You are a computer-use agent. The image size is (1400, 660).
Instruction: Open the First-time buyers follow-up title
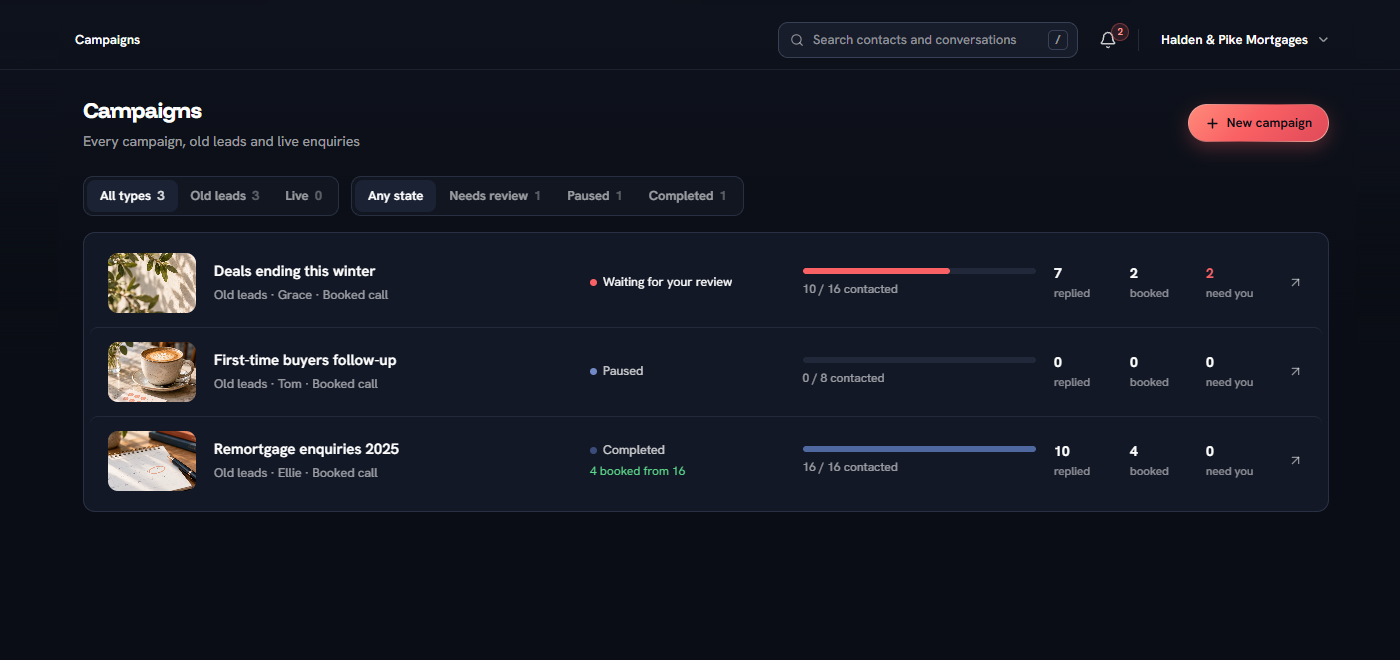coord(305,360)
